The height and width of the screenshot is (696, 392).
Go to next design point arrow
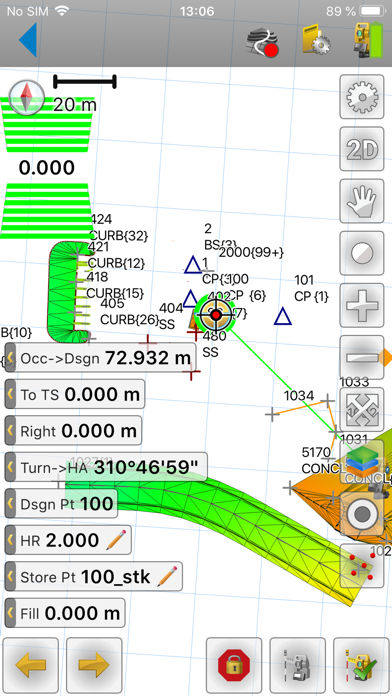coord(94,666)
